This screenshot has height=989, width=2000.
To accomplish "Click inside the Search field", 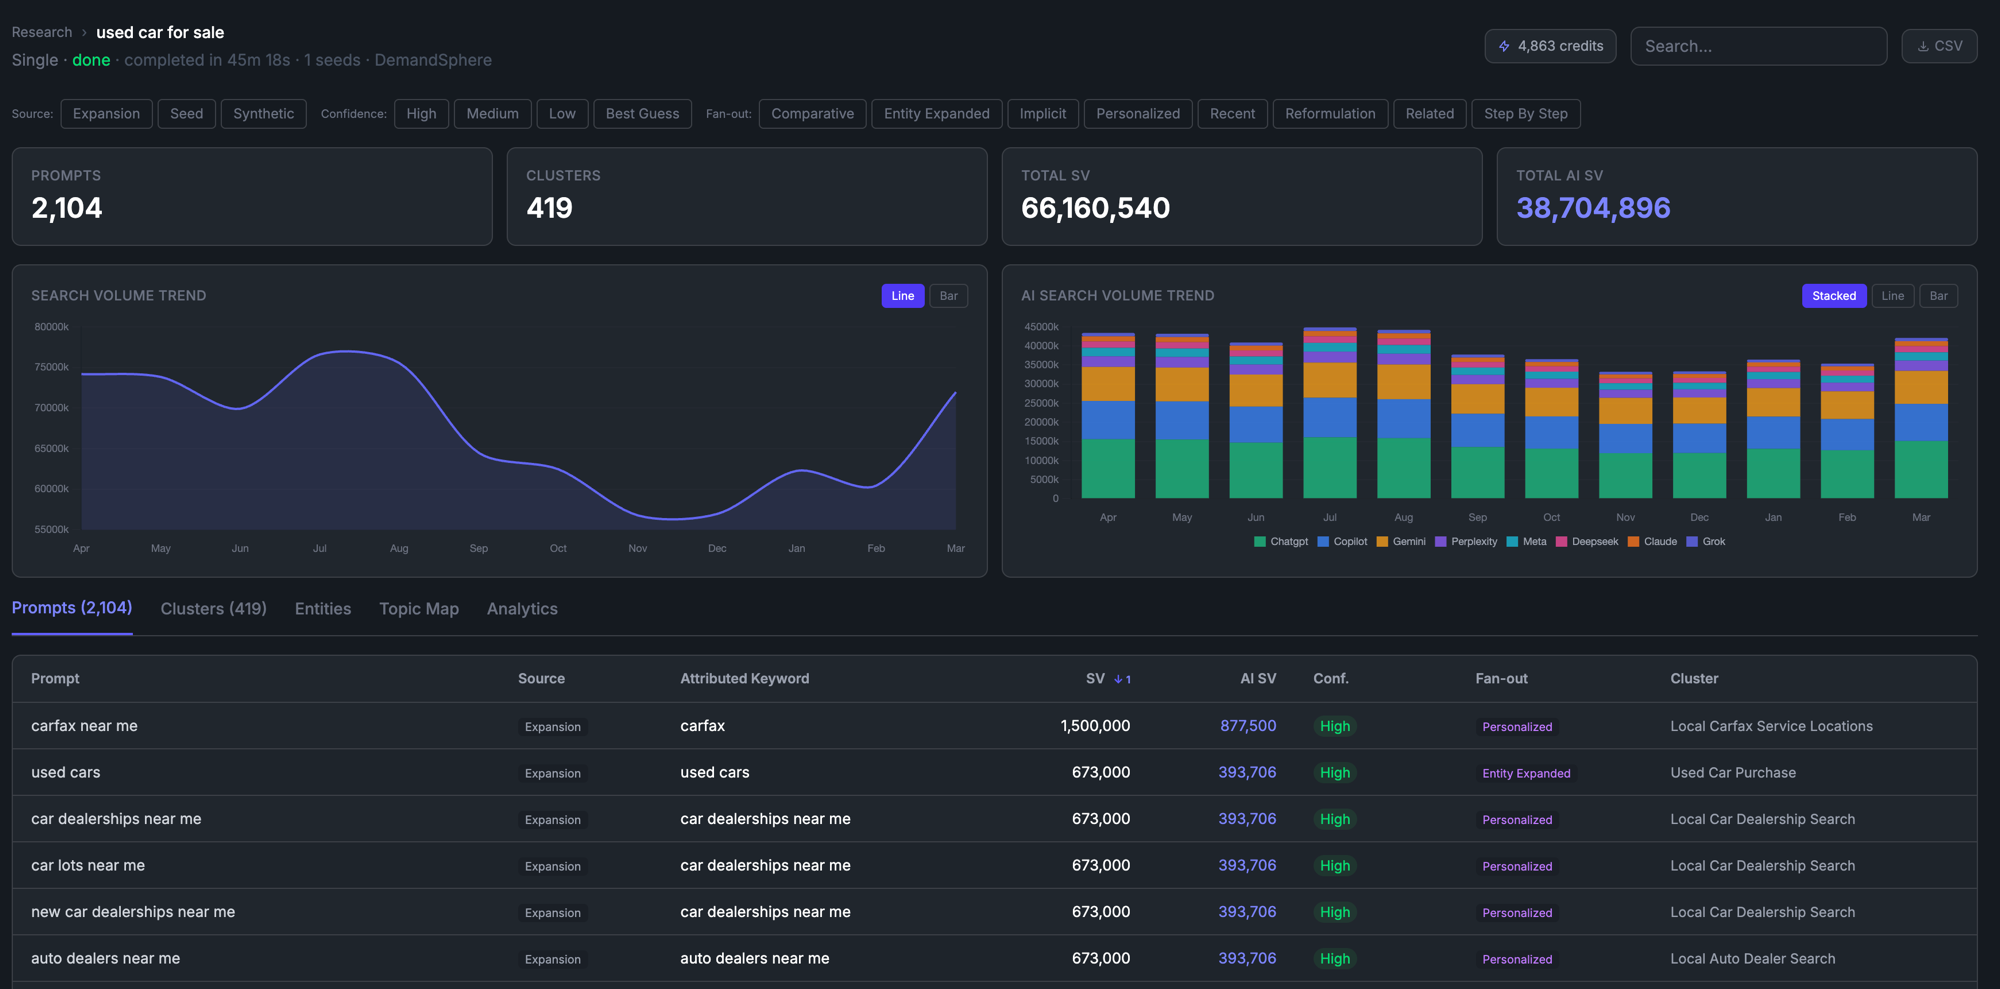I will pos(1758,46).
